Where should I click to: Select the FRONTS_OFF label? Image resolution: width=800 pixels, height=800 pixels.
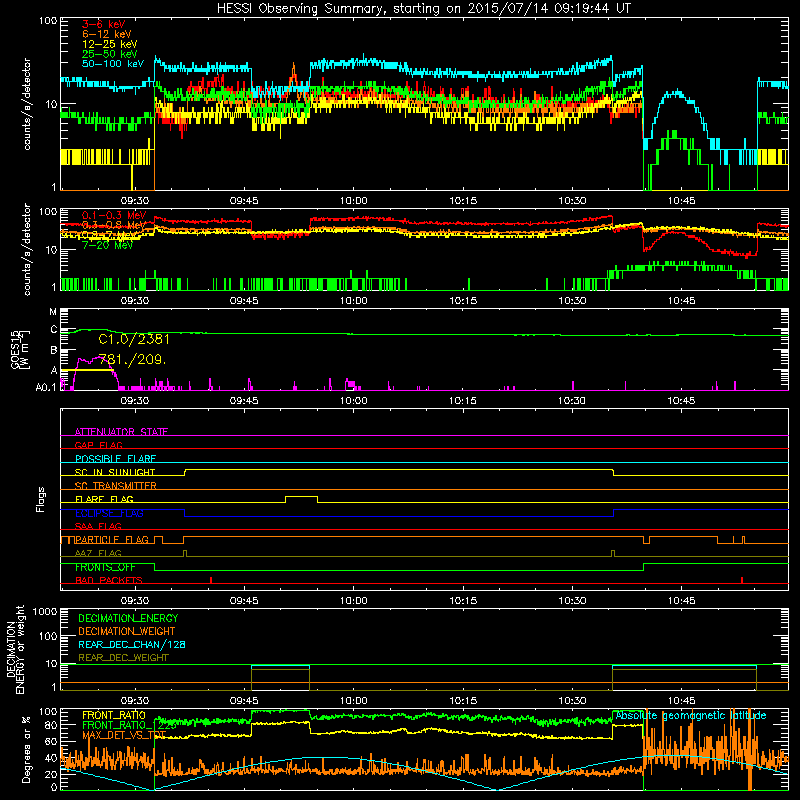(x=105, y=567)
